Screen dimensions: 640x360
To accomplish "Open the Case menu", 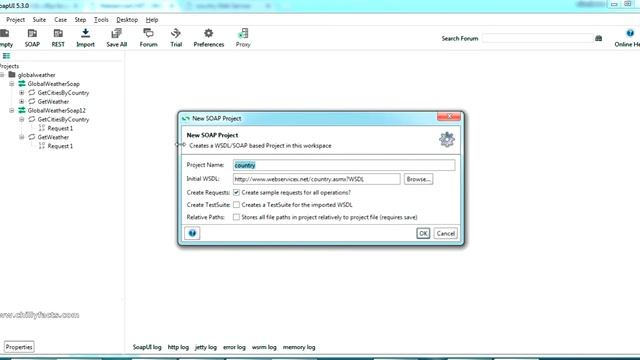I will (60, 20).
